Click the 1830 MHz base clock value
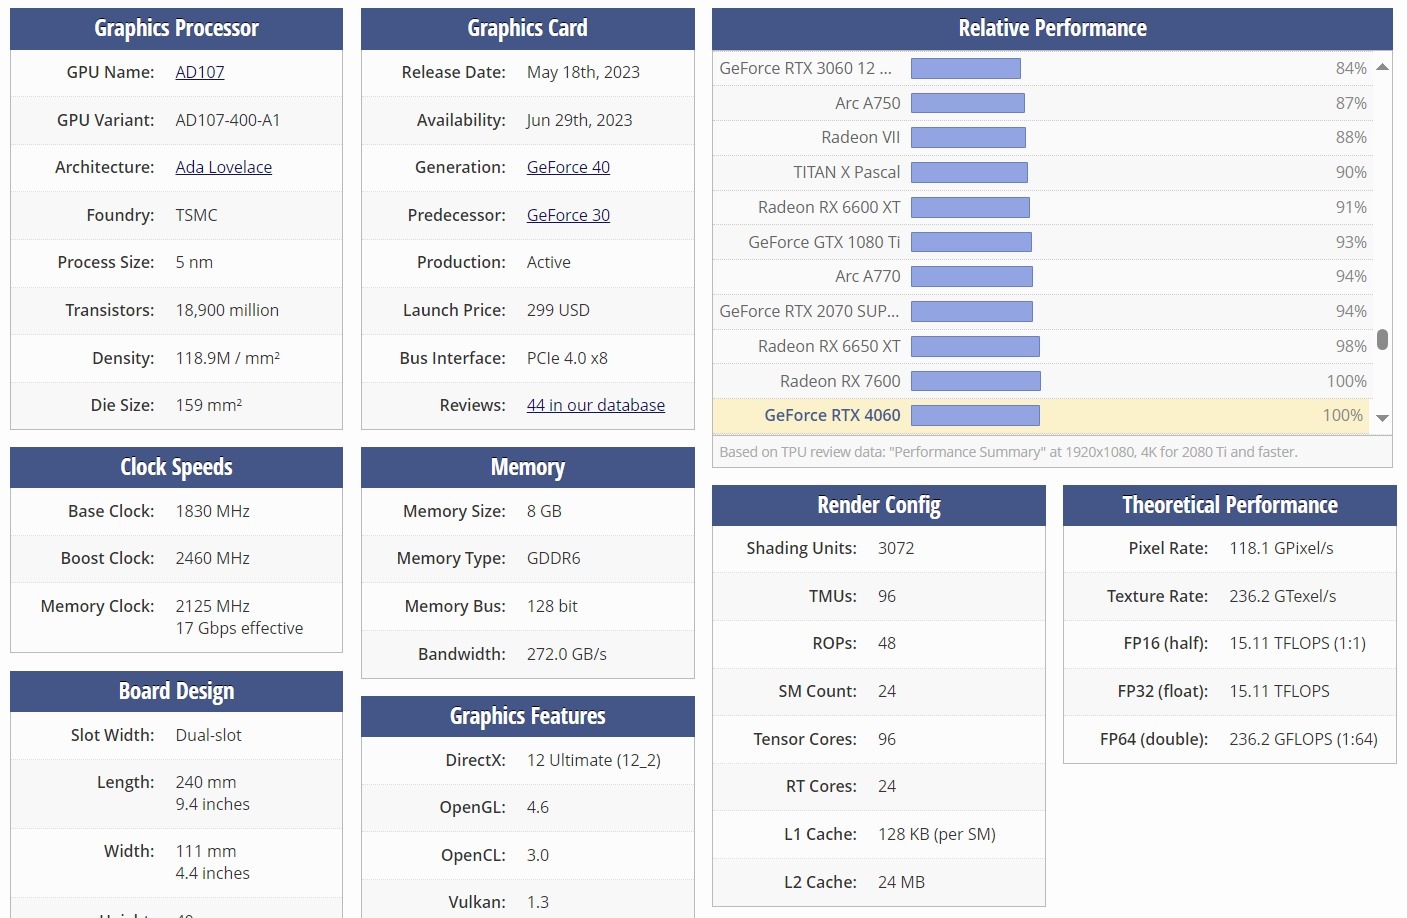This screenshot has height=918, width=1407. (213, 511)
